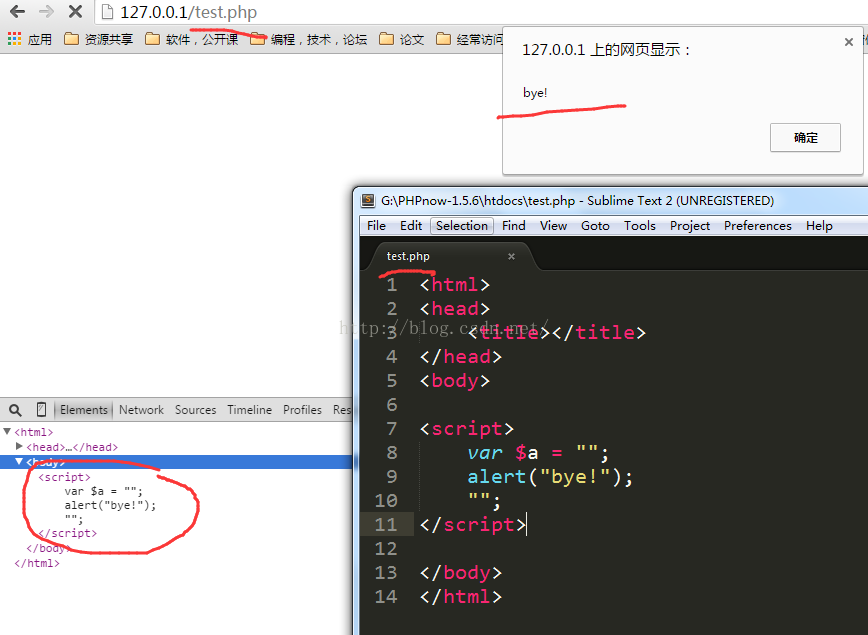Click the <body> tag on line 5
The height and width of the screenshot is (635, 868).
tap(455, 381)
